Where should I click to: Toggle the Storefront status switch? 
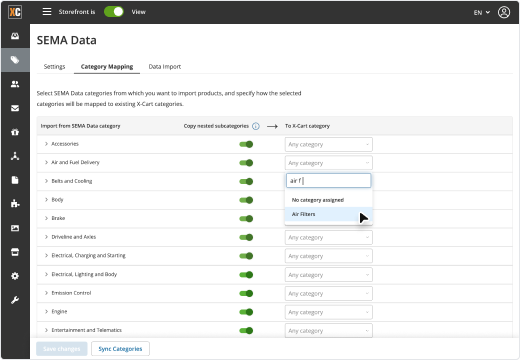click(114, 12)
